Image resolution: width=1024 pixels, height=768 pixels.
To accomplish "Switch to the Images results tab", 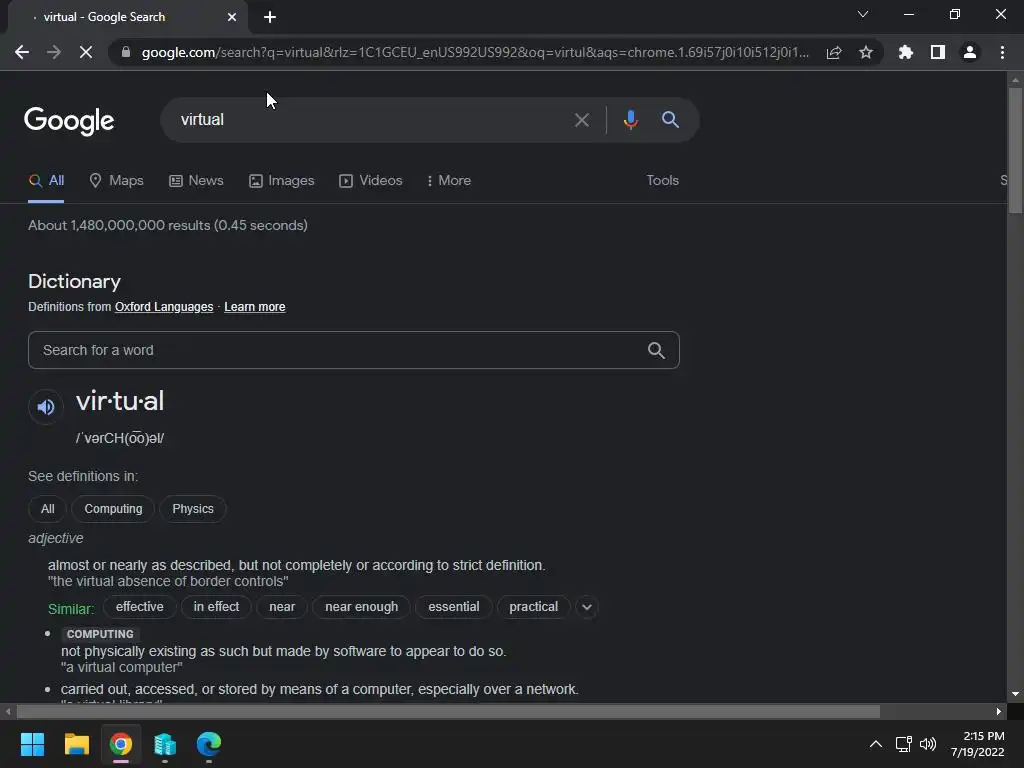I will click(x=281, y=181).
